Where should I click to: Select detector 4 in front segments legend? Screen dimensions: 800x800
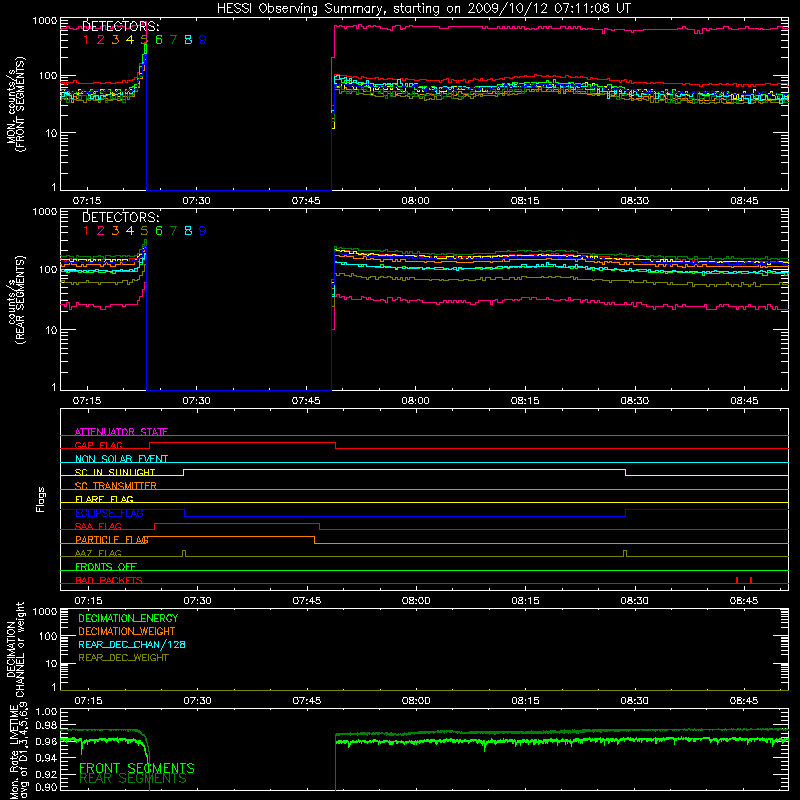pyautogui.click(x=130, y=40)
